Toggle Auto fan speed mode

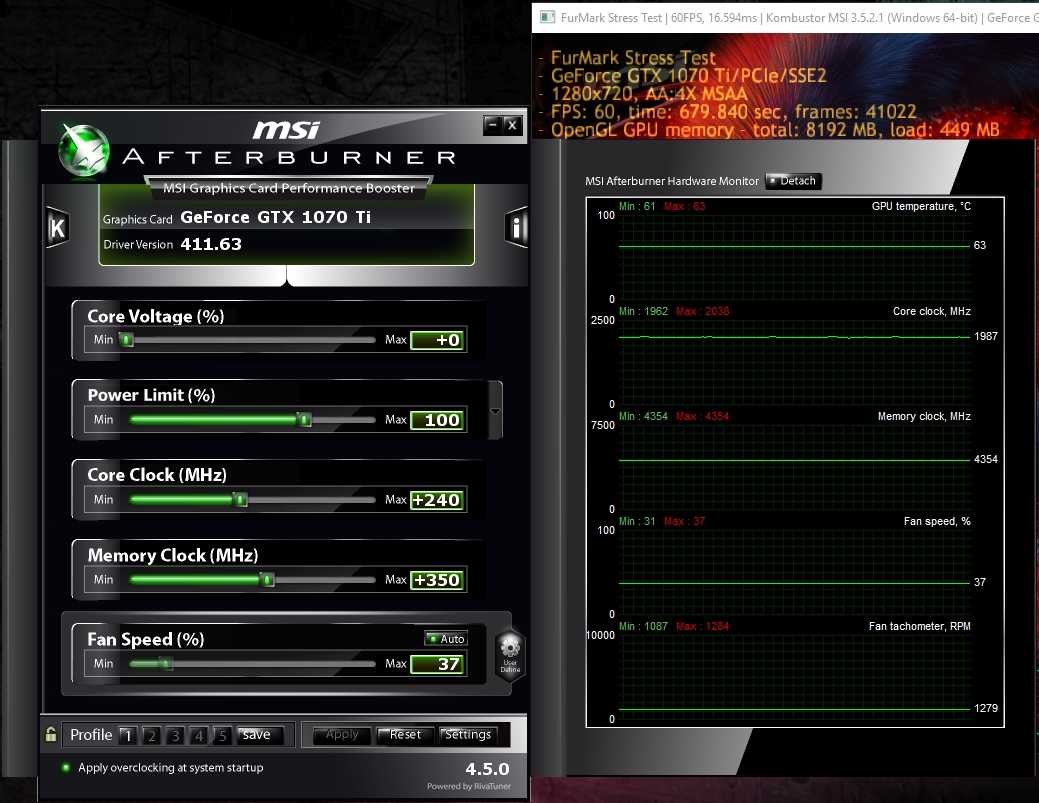pos(446,638)
